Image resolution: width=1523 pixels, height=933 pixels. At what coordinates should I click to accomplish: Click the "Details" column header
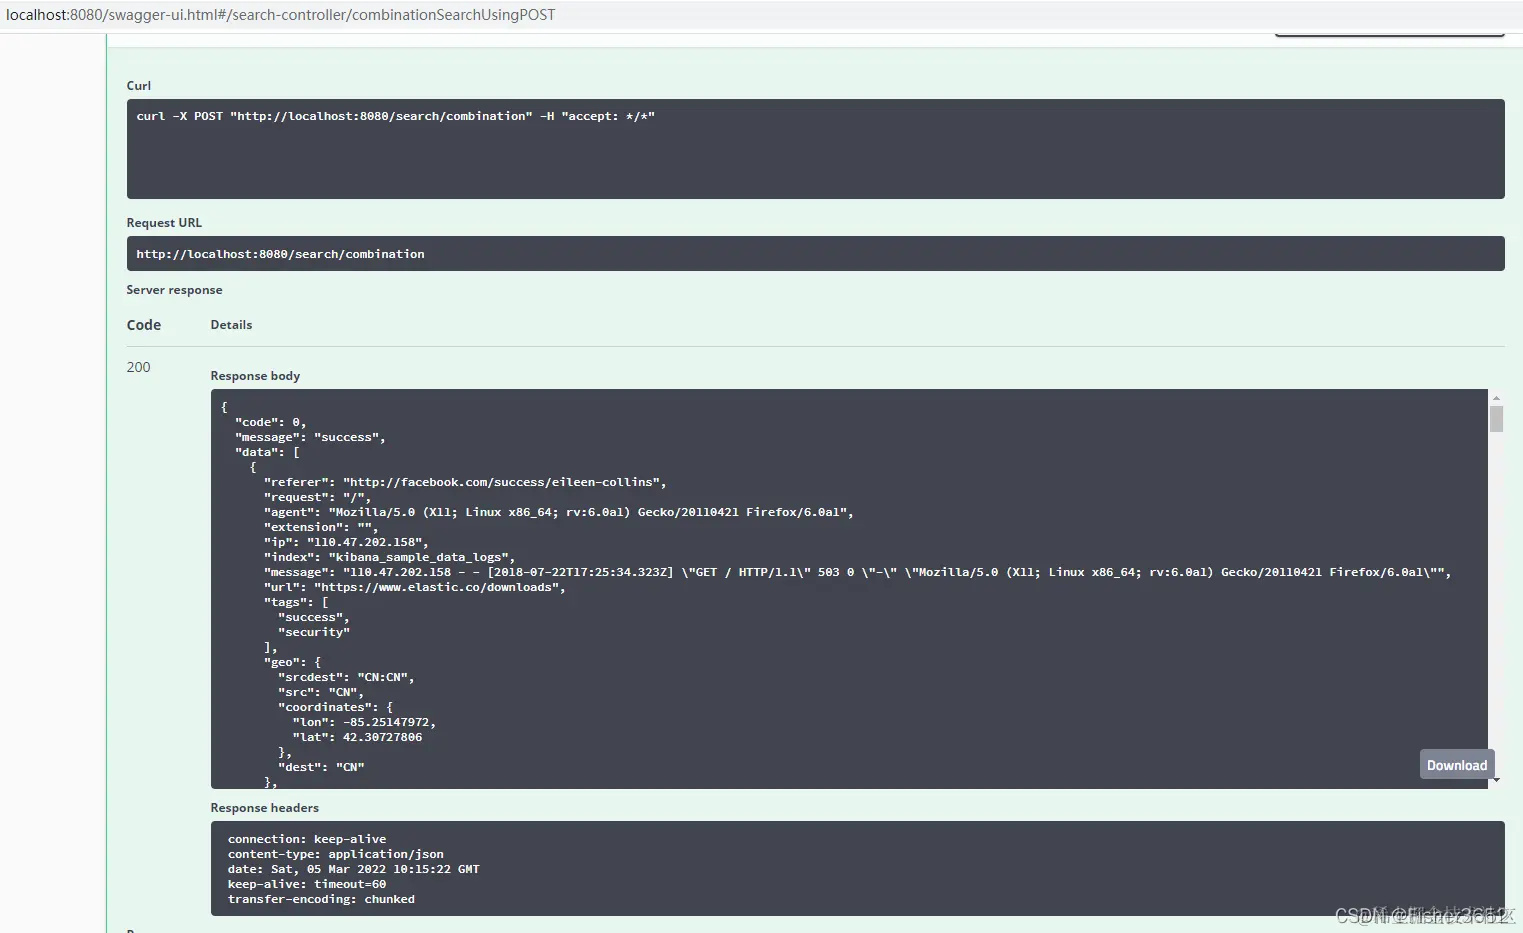pyautogui.click(x=231, y=325)
